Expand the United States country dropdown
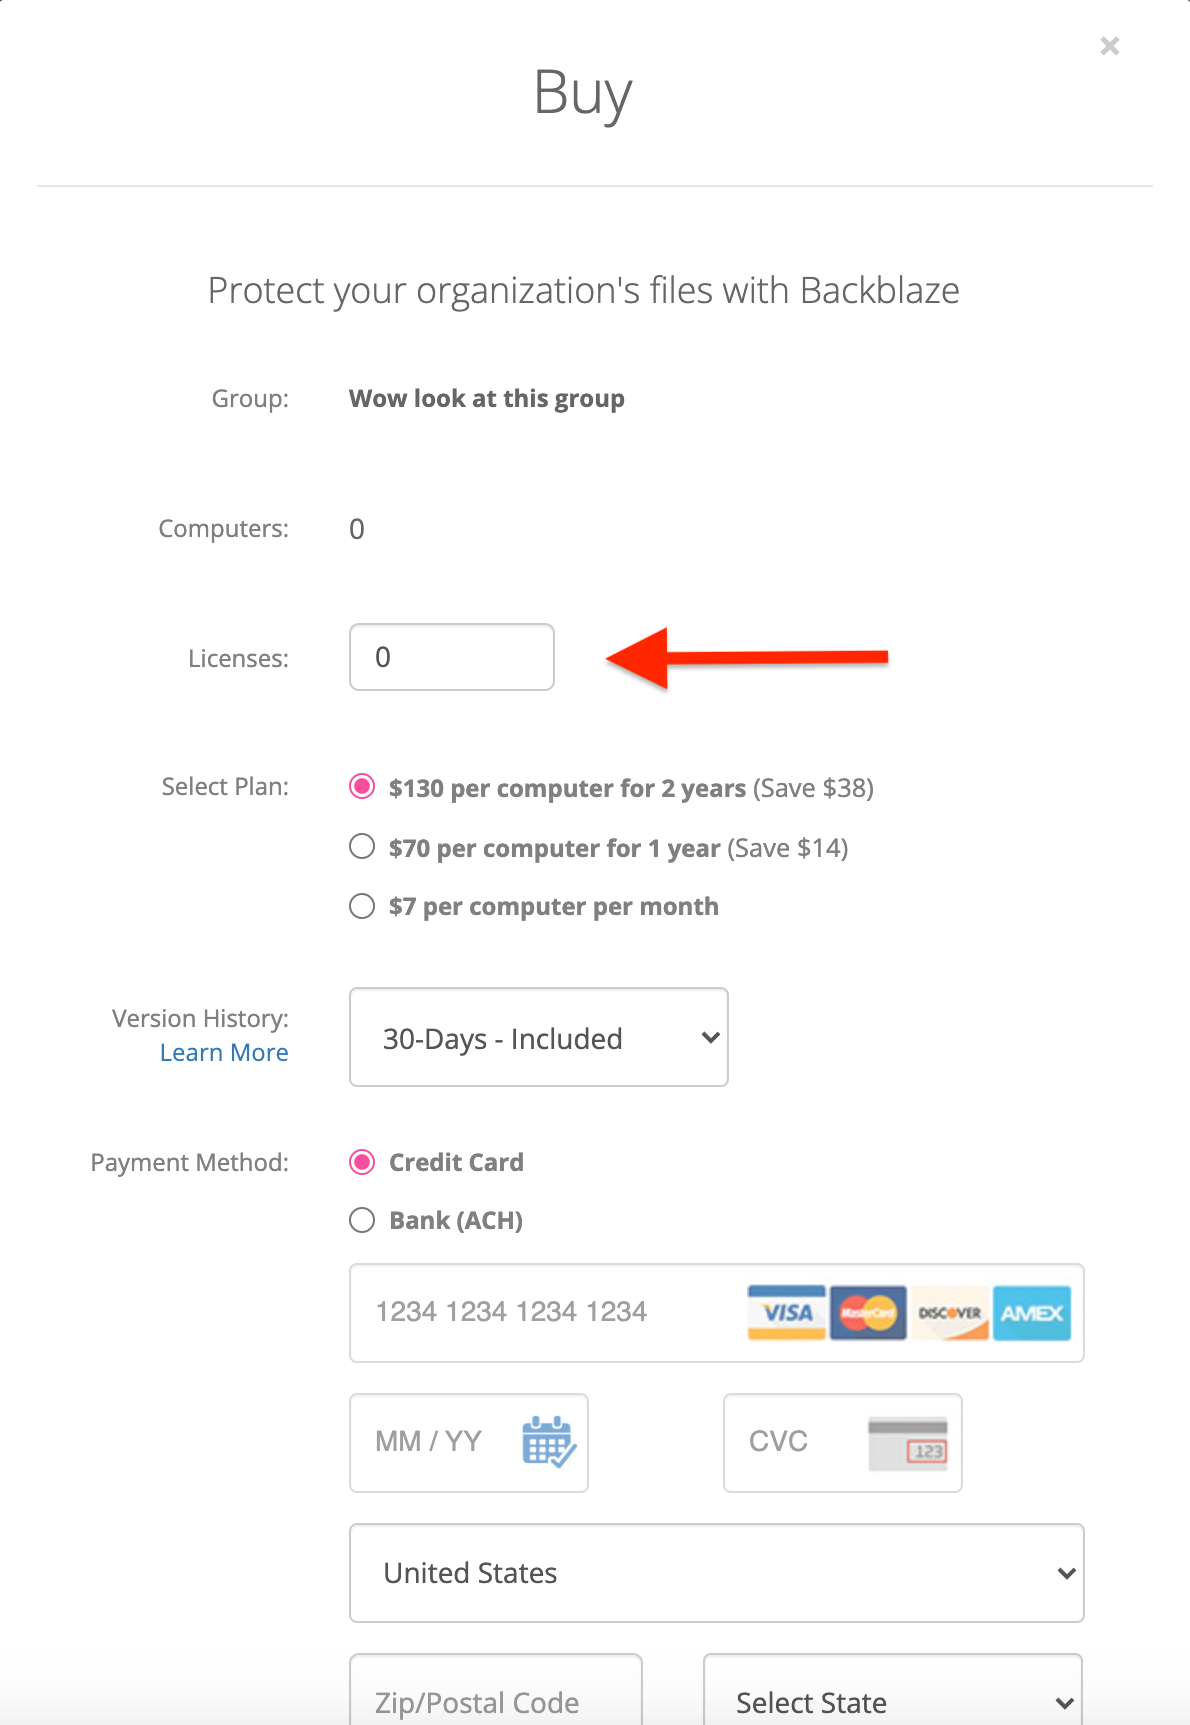This screenshot has width=1190, height=1725. coord(717,1573)
